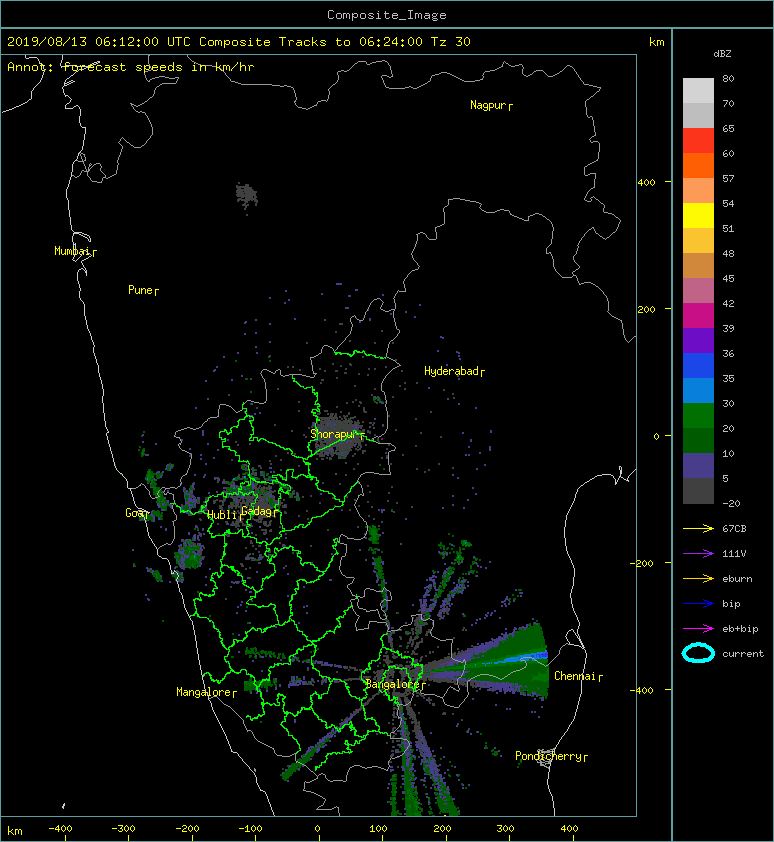Image resolution: width=774 pixels, height=842 pixels.
Task: Select the light blue 35 dBZ swatch
Action: [698, 390]
